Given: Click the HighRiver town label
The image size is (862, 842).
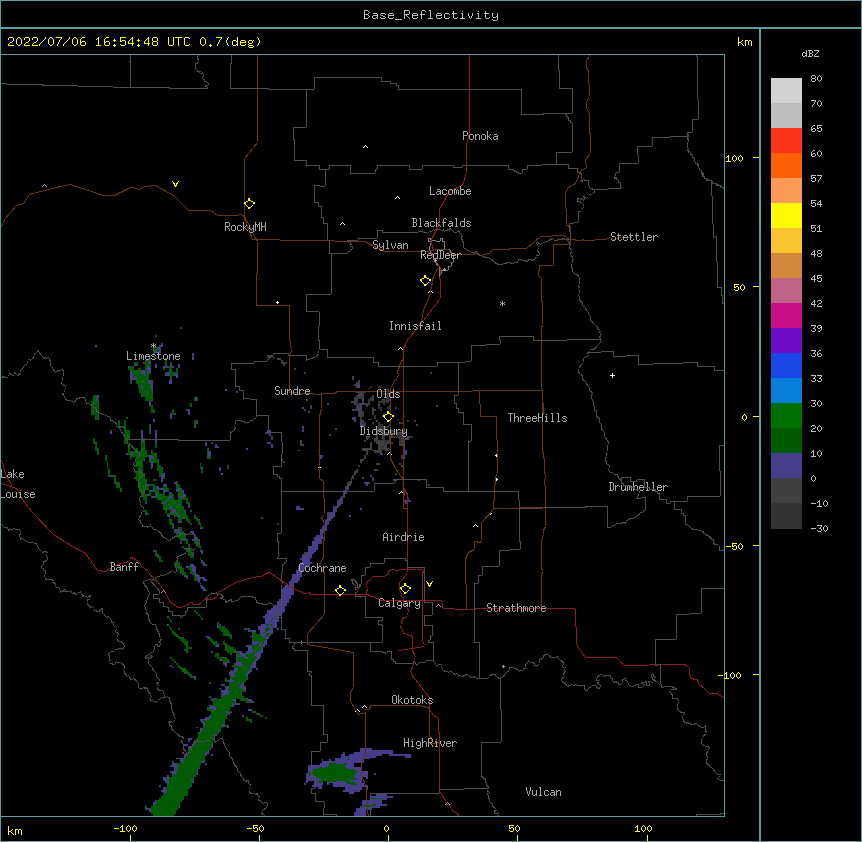Looking at the screenshot, I should point(430,743).
